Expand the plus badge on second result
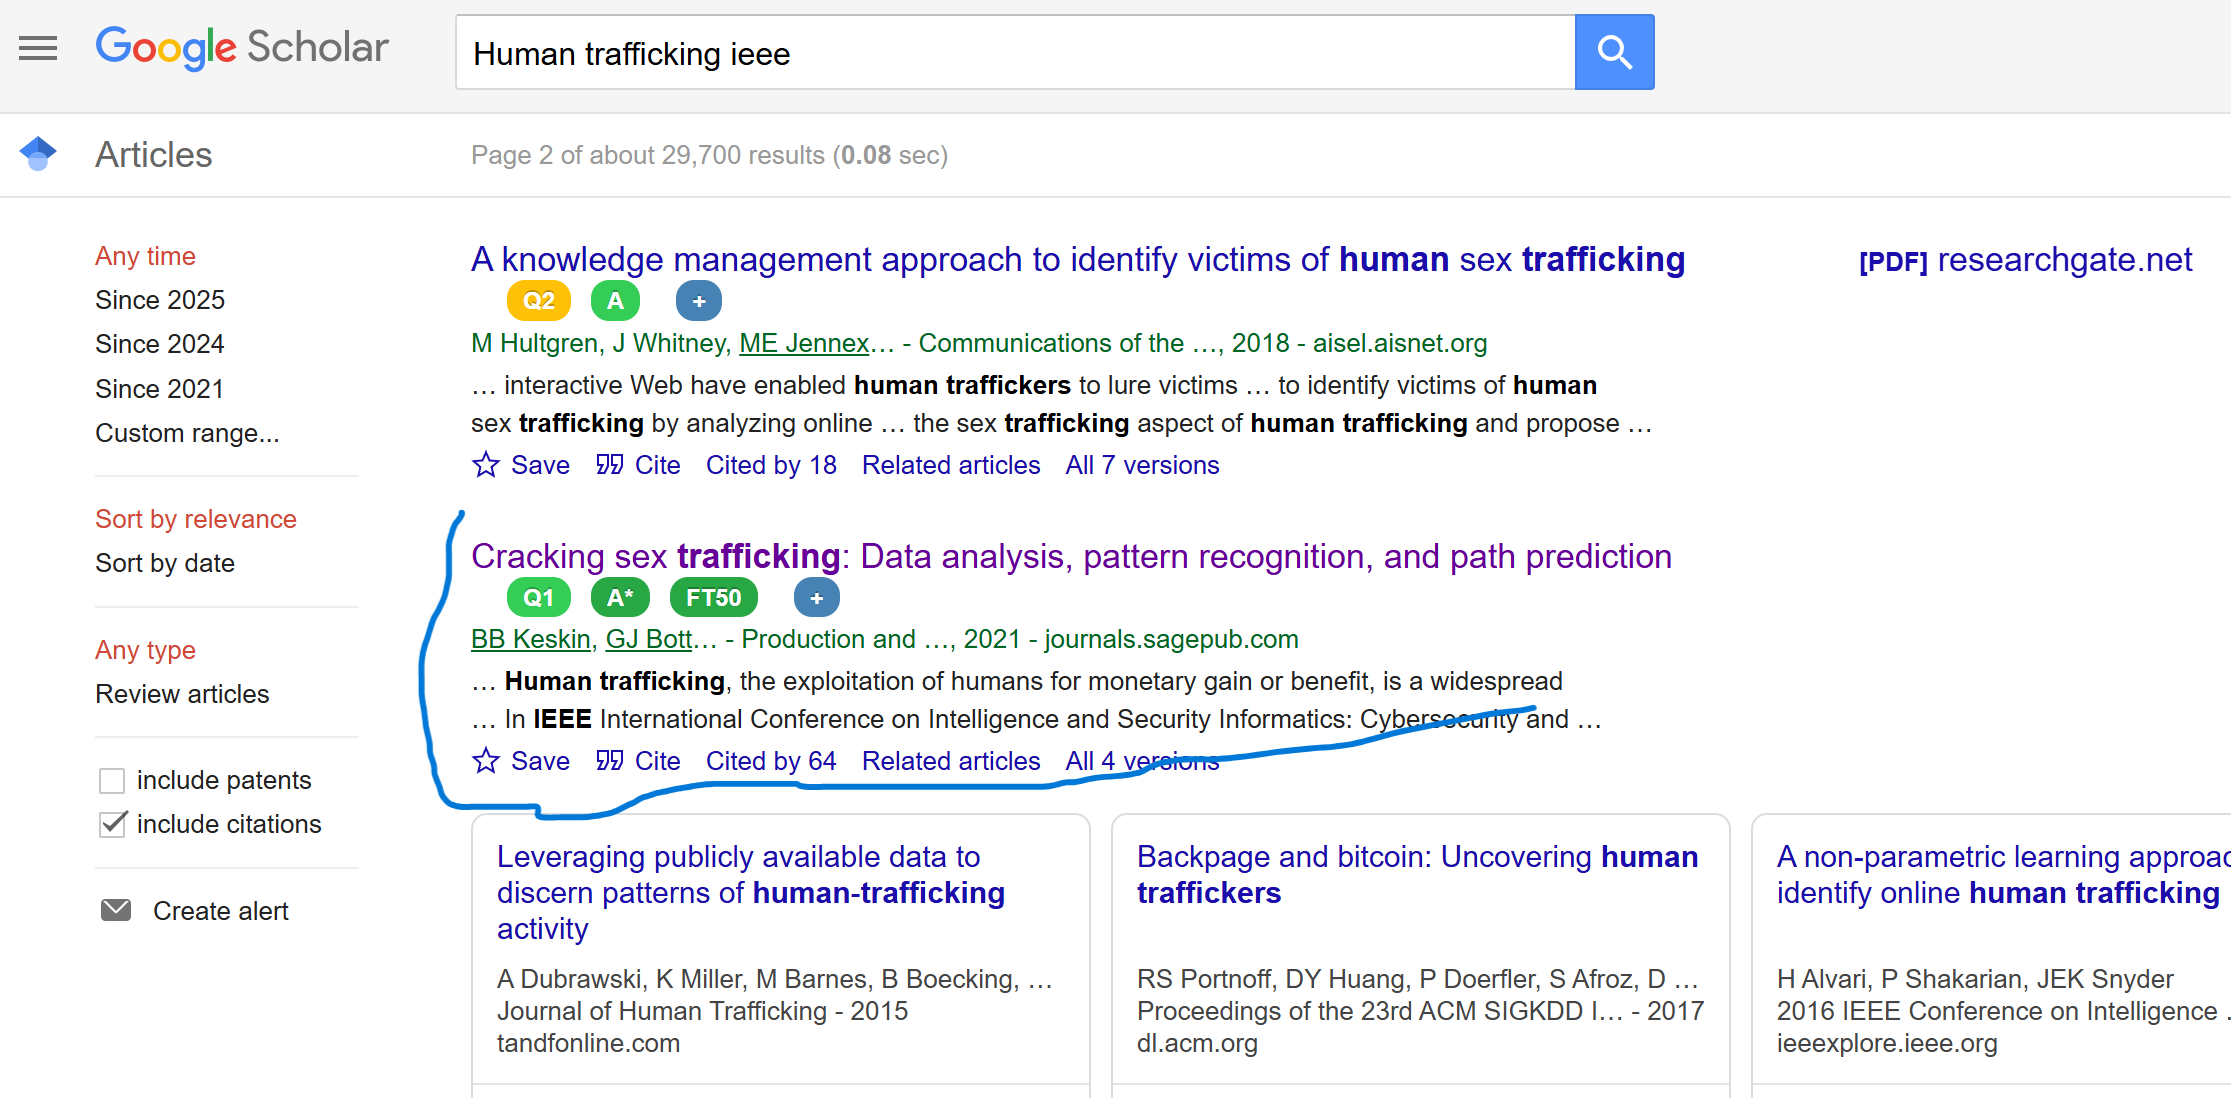The height and width of the screenshot is (1098, 2231). click(x=817, y=598)
